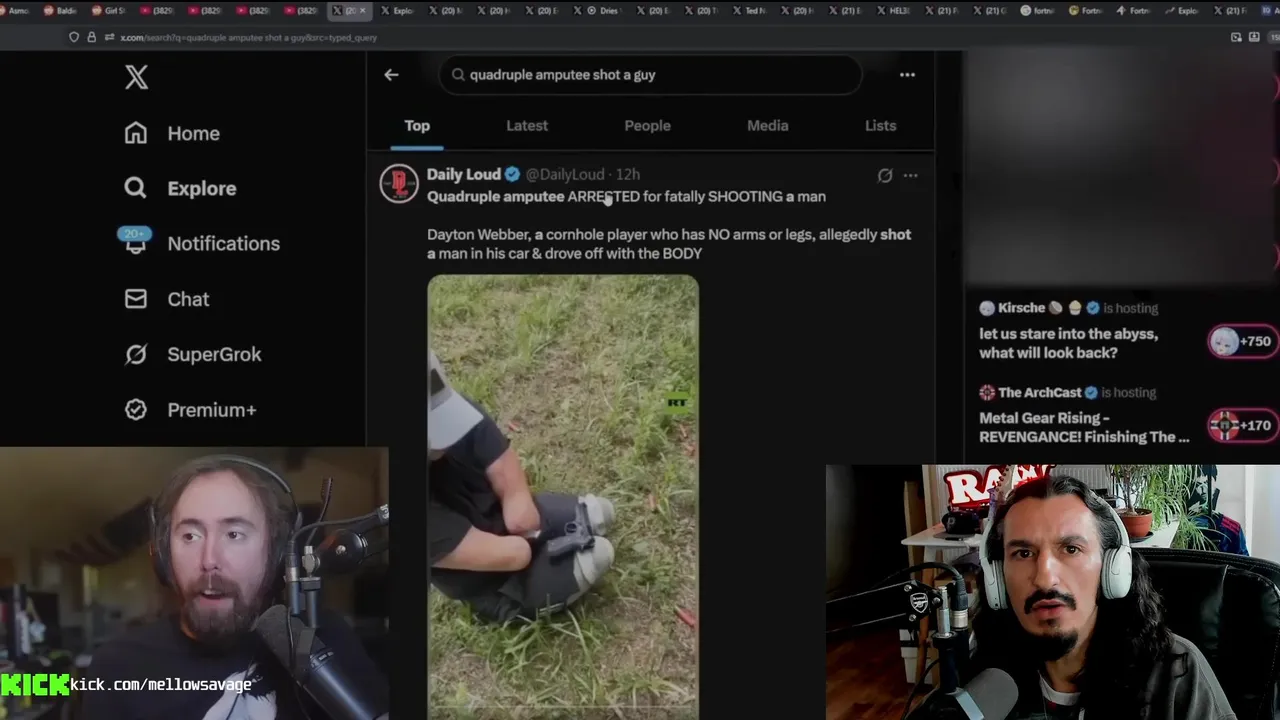Click 'Kirsche is hosting' label
Screen dimensions: 1280x720
click(x=1068, y=308)
